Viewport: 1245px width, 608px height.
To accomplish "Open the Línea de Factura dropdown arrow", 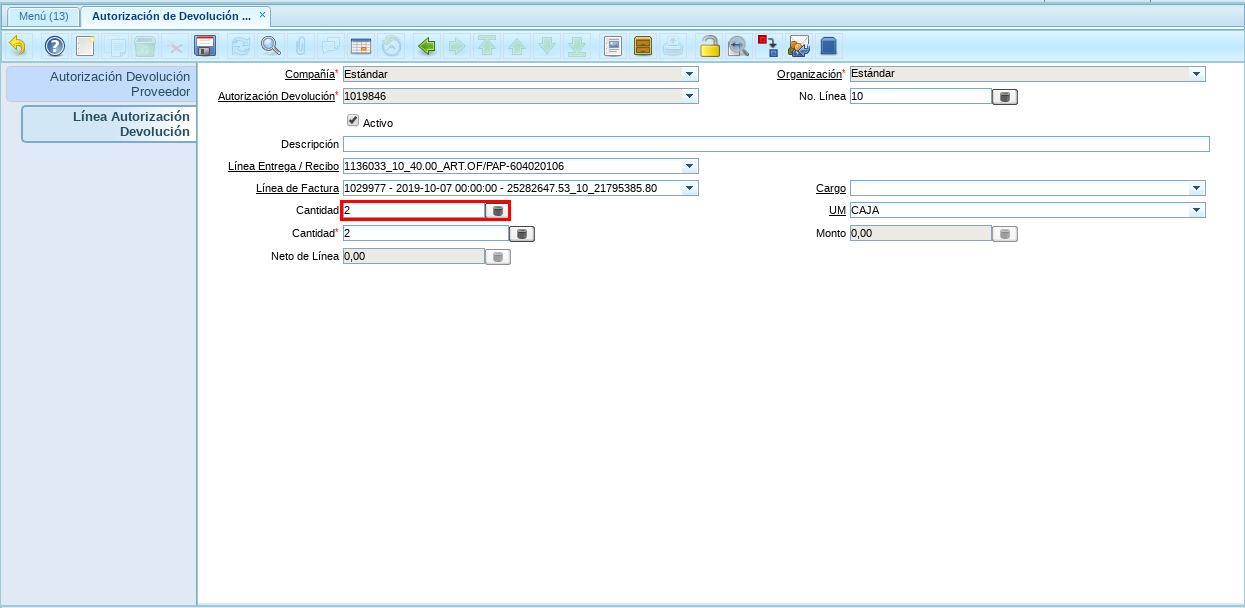I will coord(689,188).
